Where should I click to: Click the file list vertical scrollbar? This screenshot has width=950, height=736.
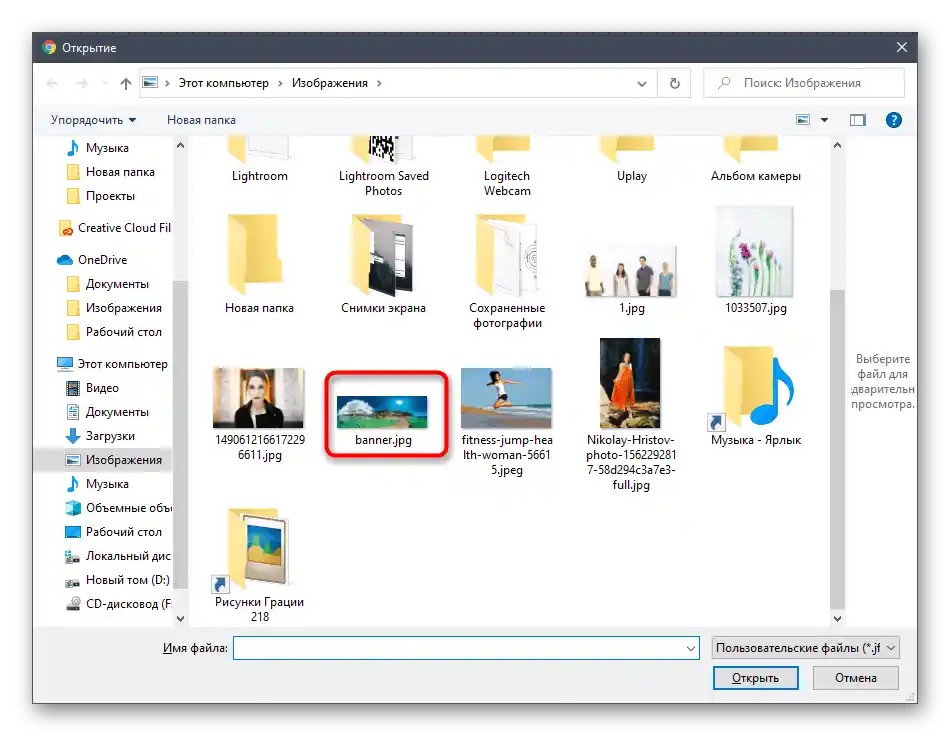click(x=837, y=449)
